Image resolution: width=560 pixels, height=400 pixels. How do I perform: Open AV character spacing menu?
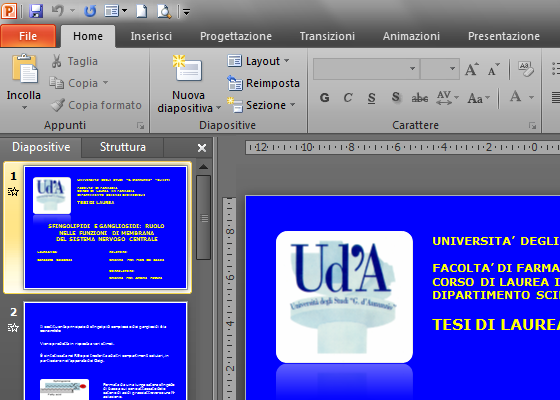(x=447, y=98)
